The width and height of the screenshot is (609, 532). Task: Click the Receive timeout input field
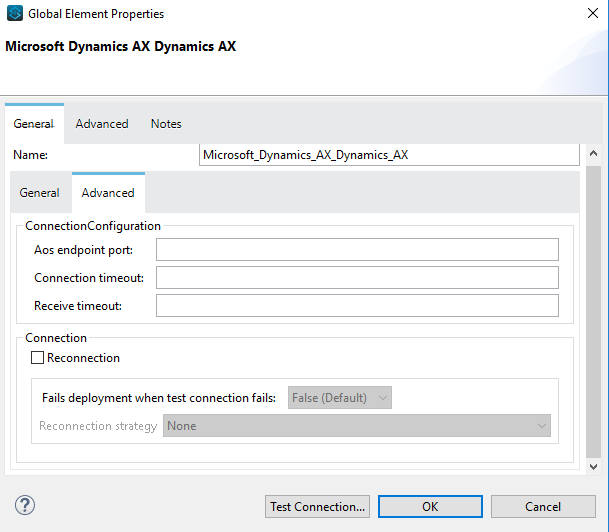click(357, 305)
